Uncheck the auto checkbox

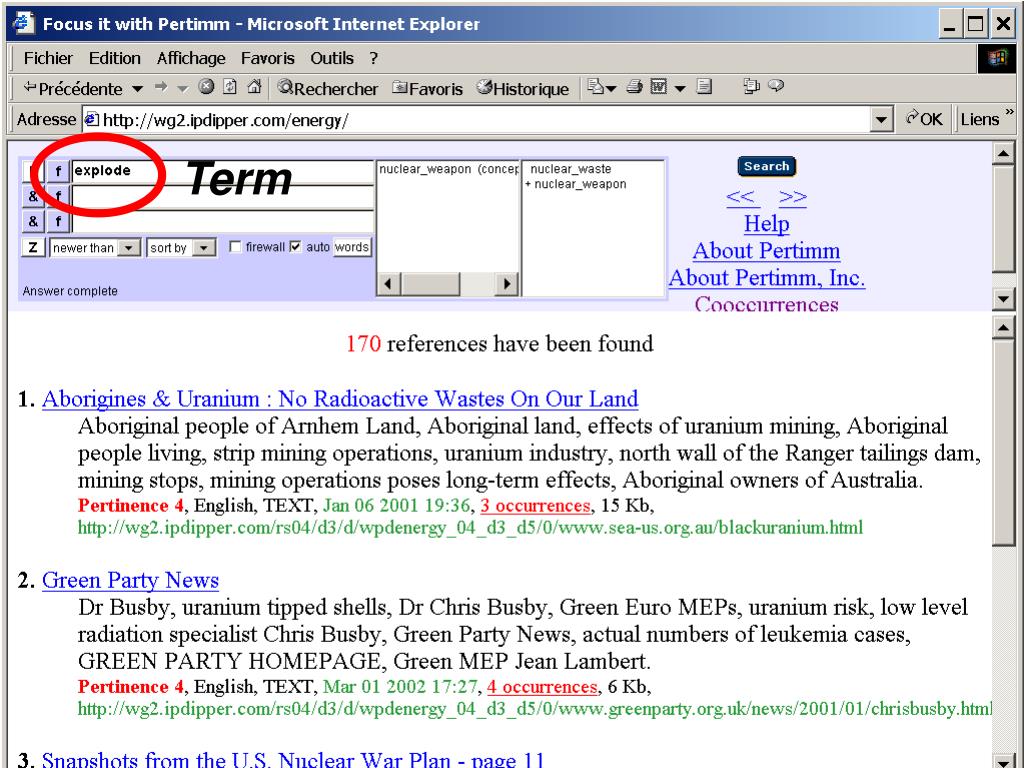(x=295, y=247)
